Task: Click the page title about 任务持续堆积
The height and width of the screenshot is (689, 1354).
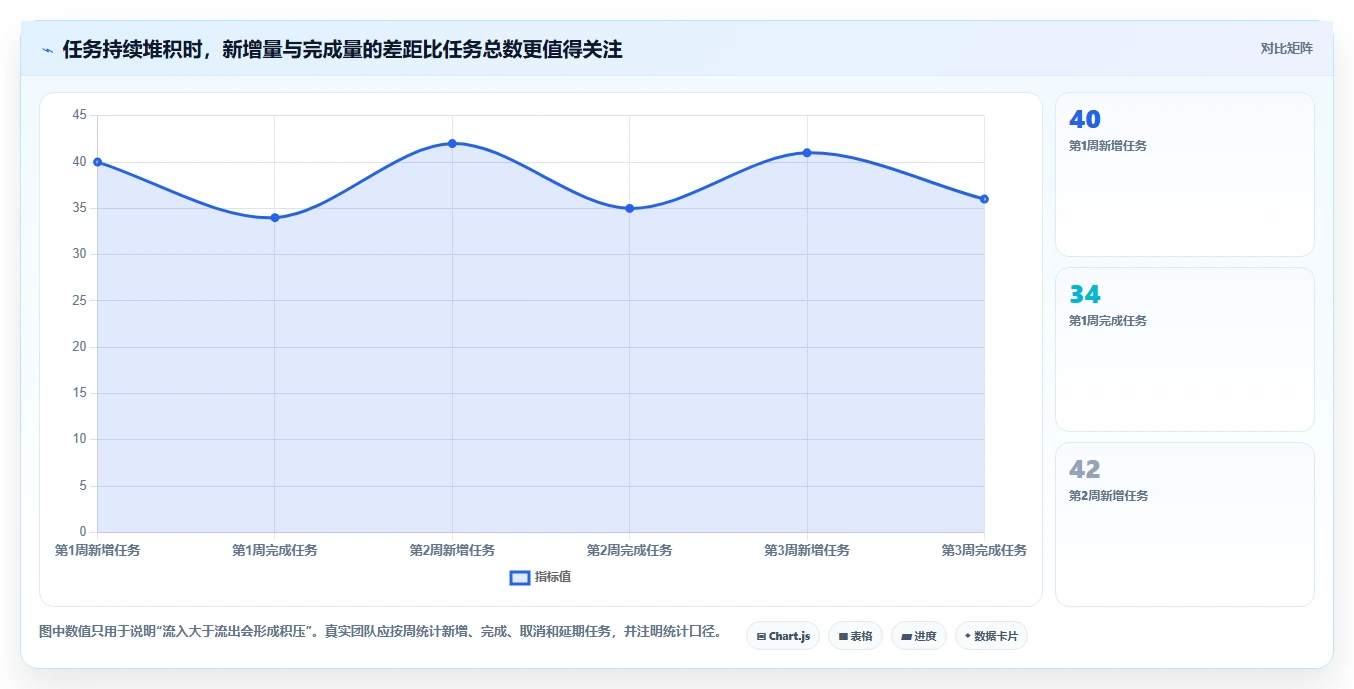Action: click(x=342, y=50)
